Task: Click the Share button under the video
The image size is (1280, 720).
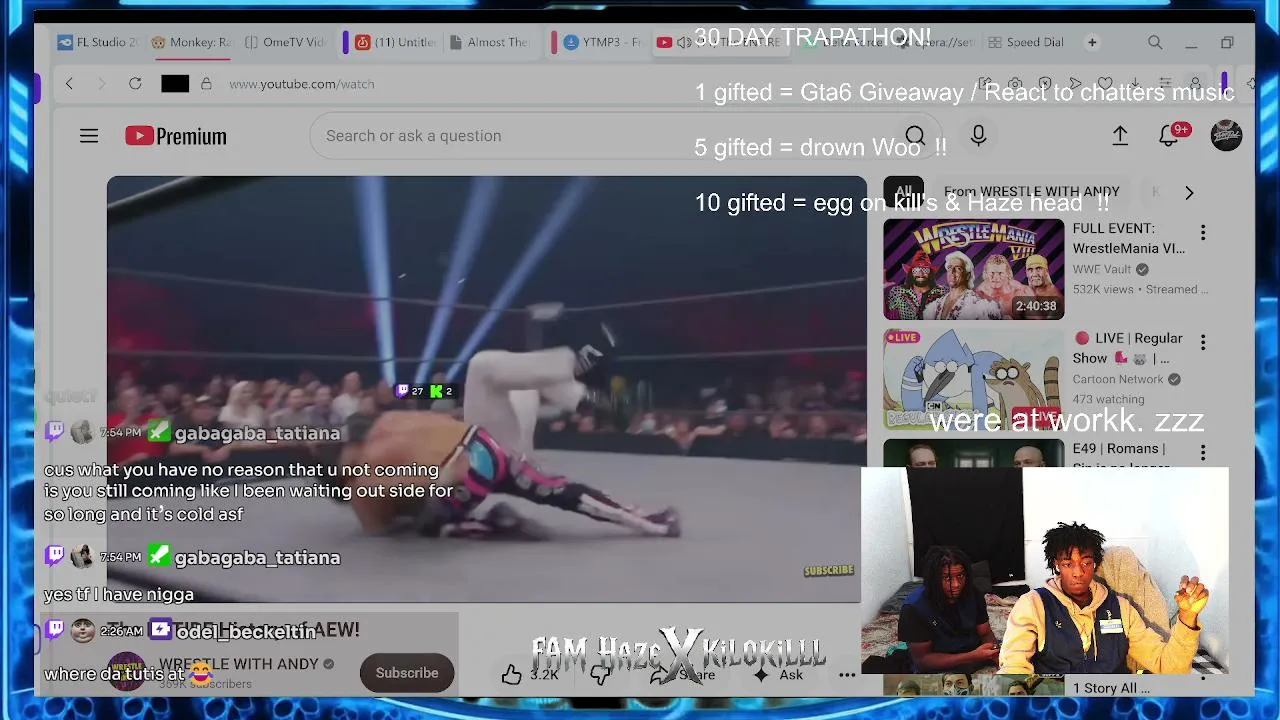Action: click(685, 675)
